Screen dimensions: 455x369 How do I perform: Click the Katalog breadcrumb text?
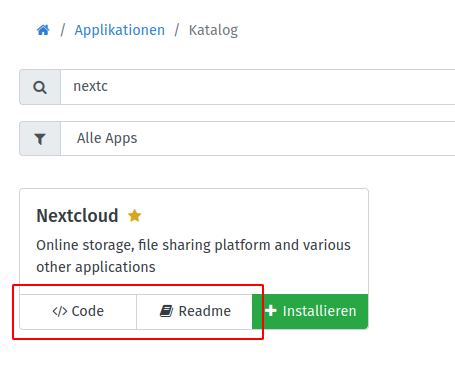pos(213,30)
